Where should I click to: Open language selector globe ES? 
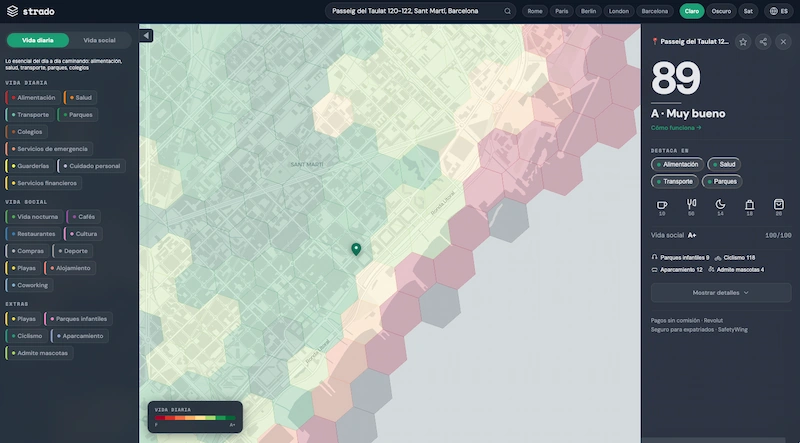[779, 11]
